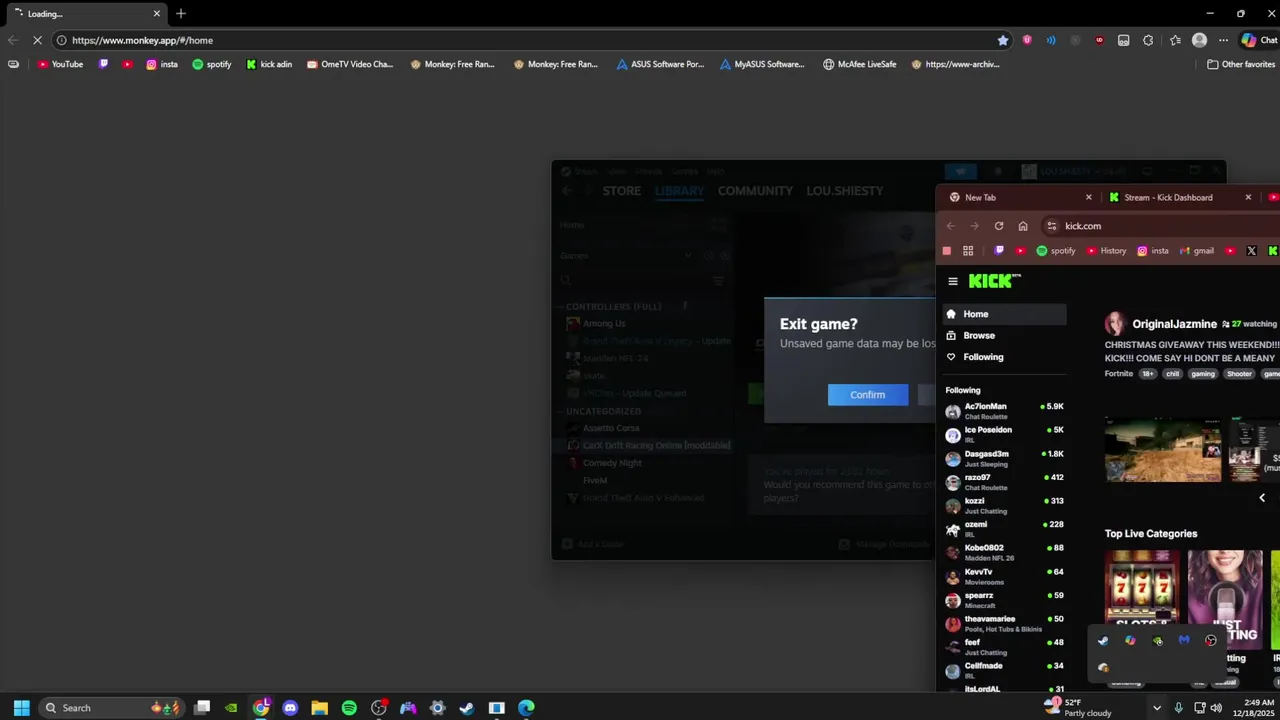Open the Twitch bookmark in Edge favorites bar
Image resolution: width=1280 pixels, height=720 pixels.
(103, 64)
